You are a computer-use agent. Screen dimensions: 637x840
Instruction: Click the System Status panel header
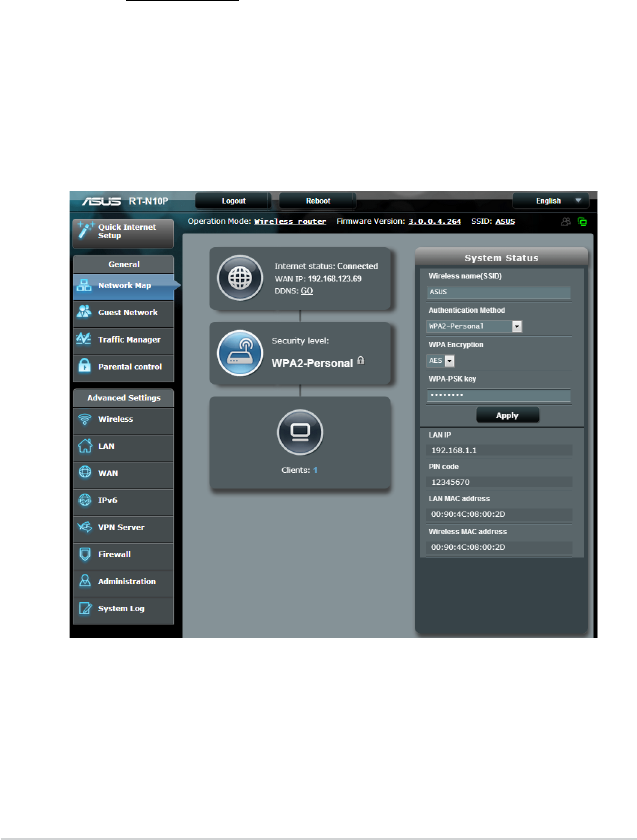click(x=501, y=258)
